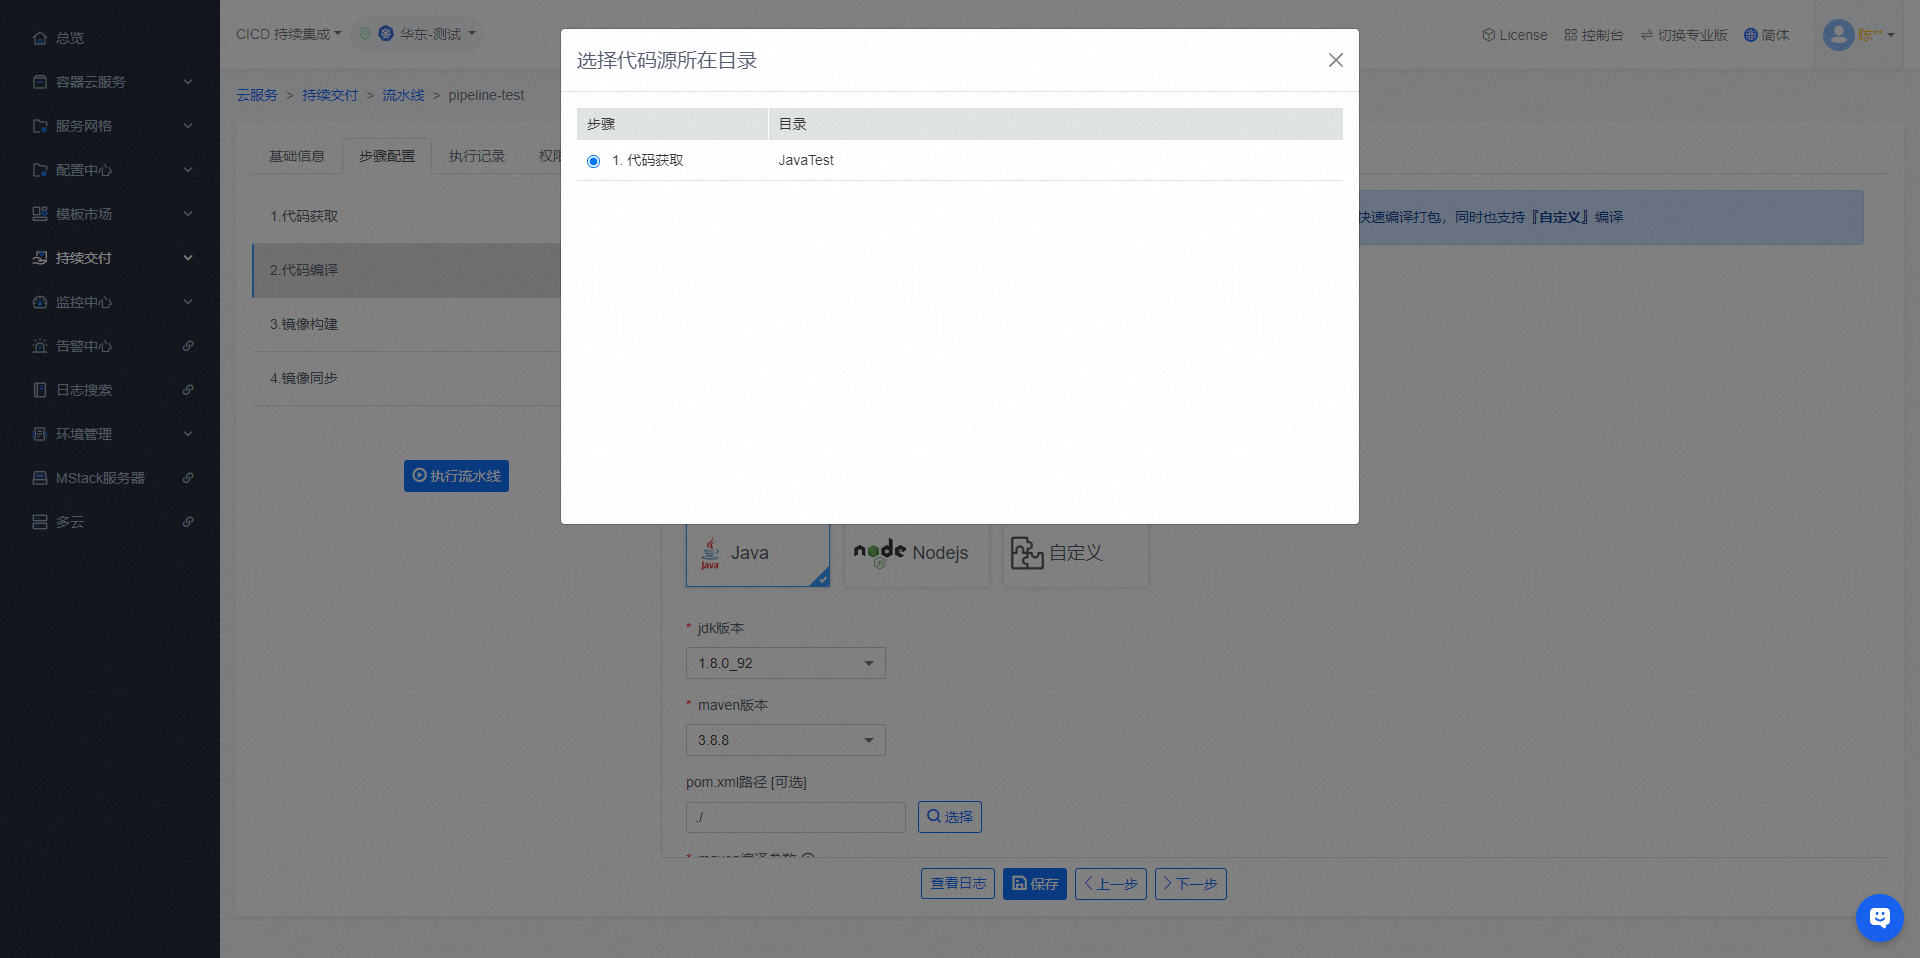Choose the 自定义 build type
1920x958 pixels.
pos(1075,553)
